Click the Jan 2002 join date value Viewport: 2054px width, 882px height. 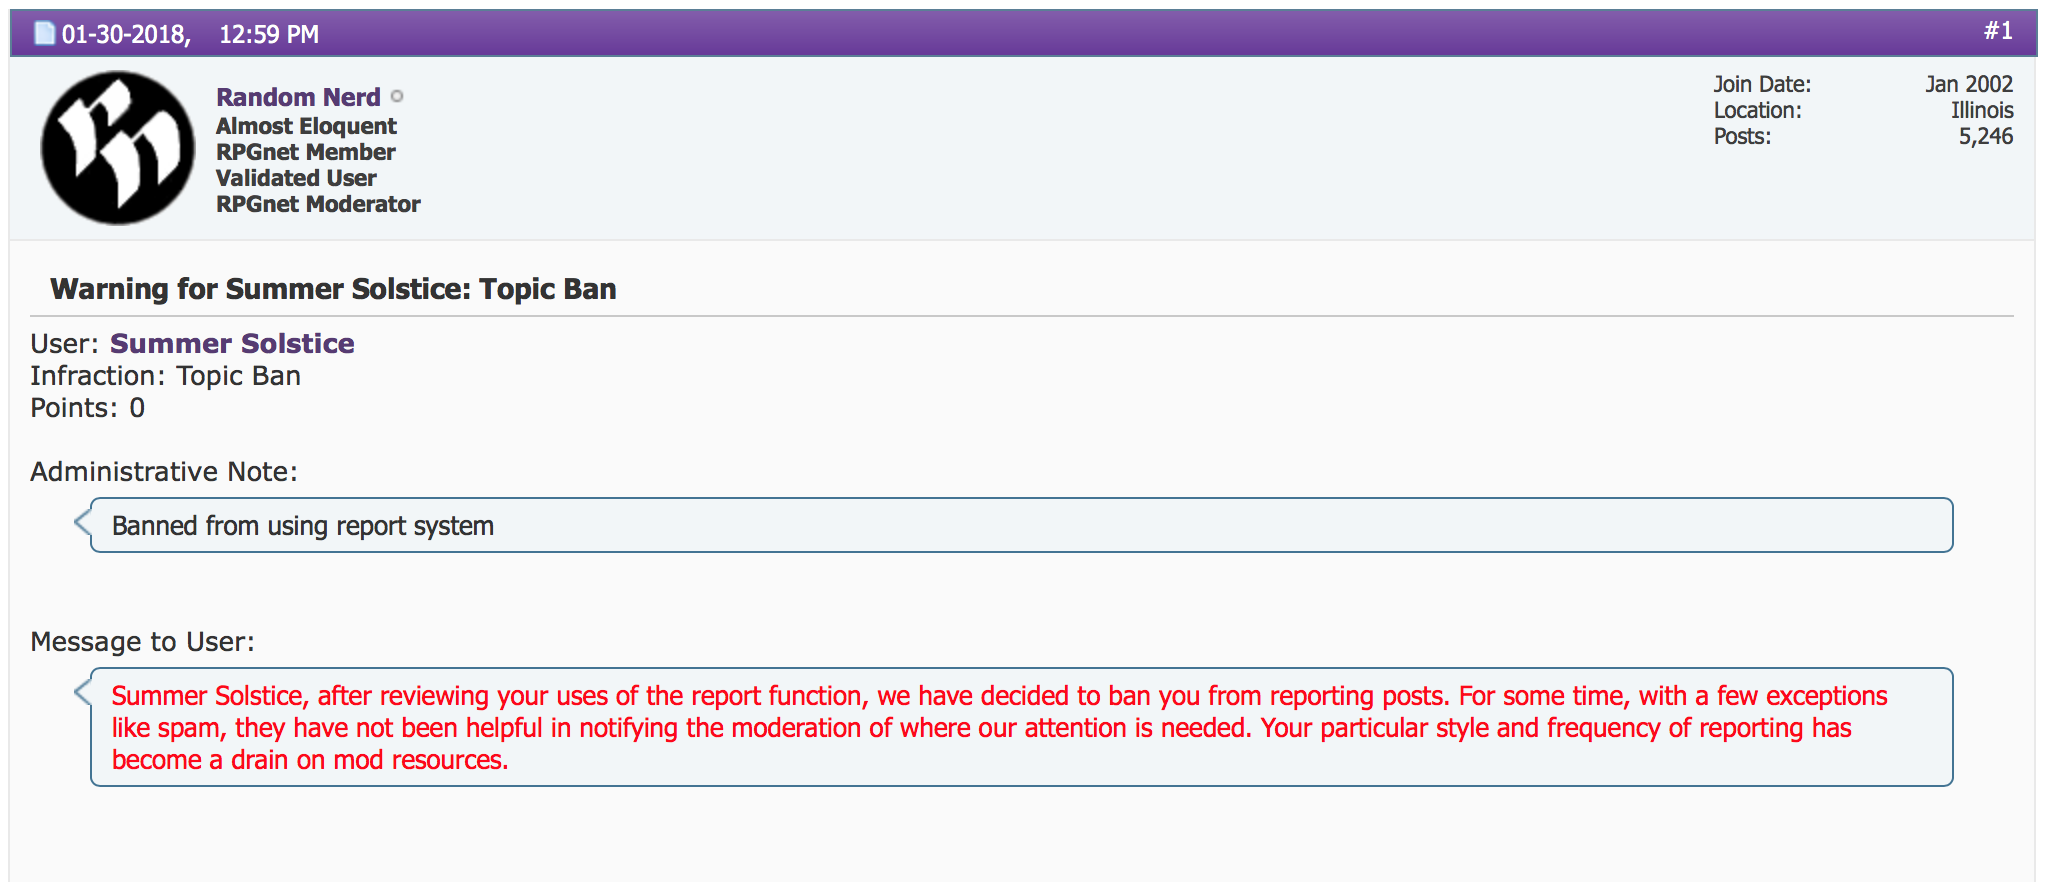point(1969,84)
